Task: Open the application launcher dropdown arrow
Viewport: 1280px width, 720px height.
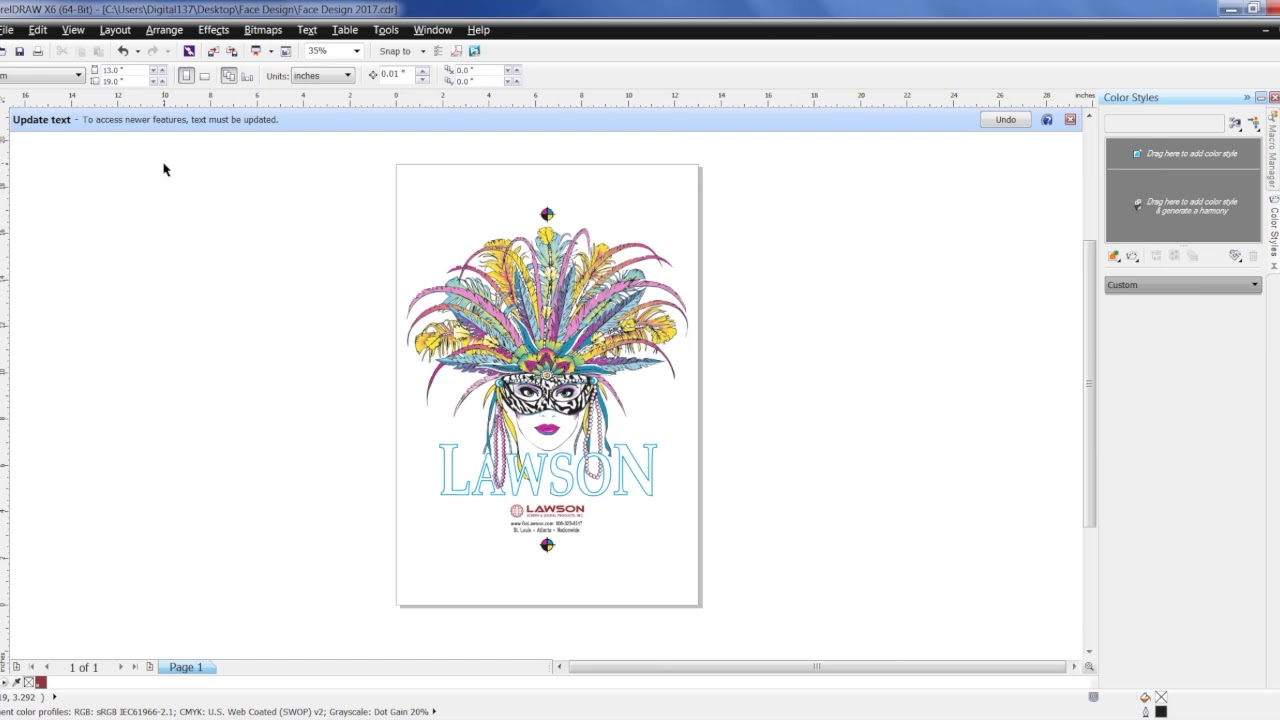Action: [271, 51]
